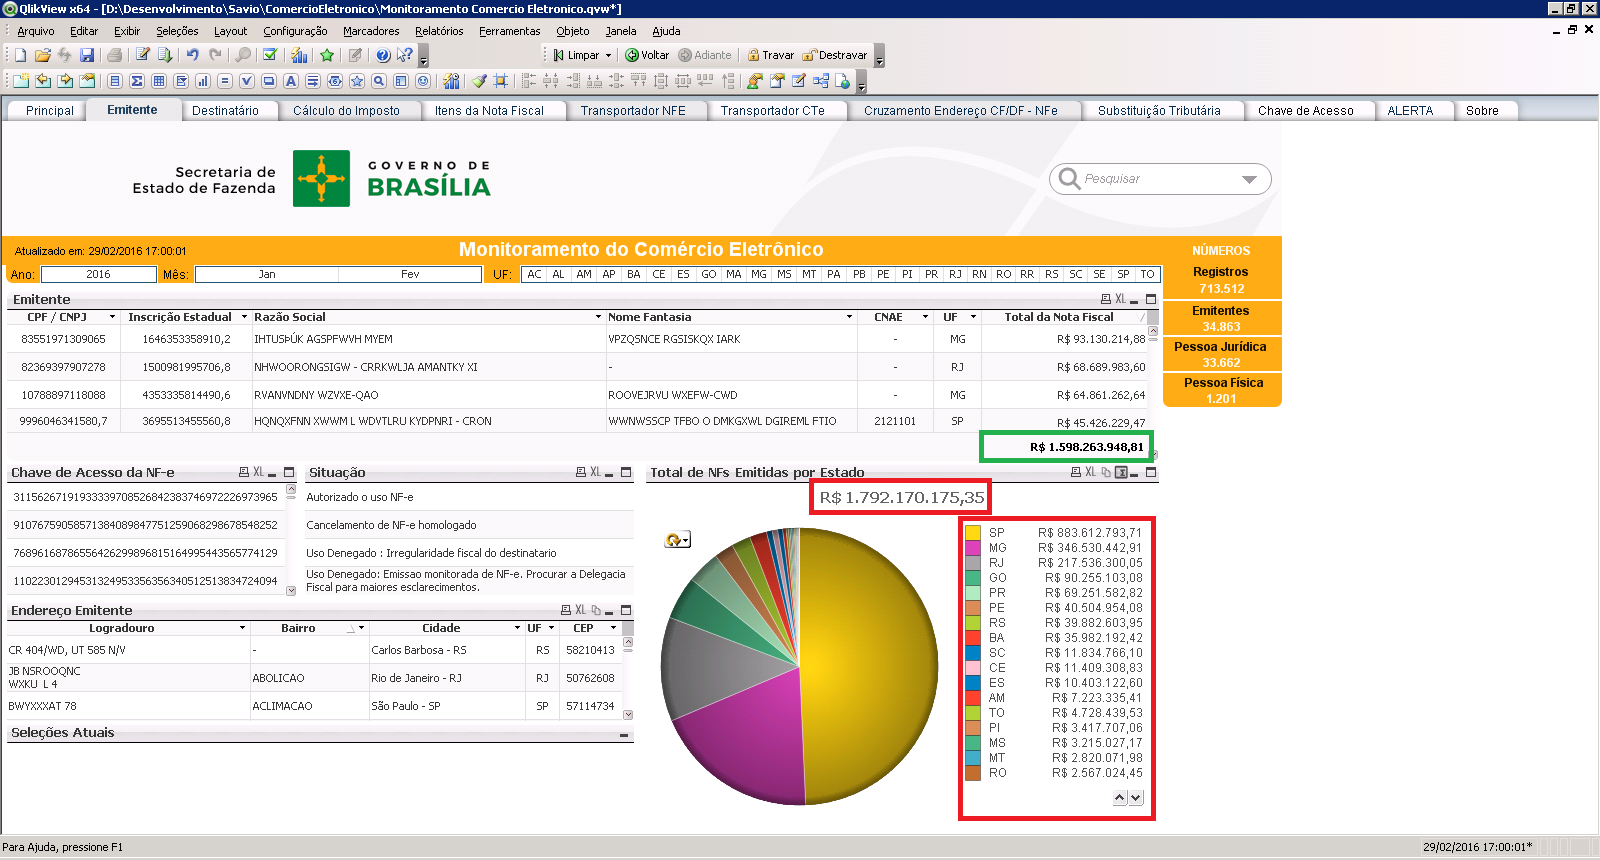Create a list box object
Screen dimensions: 1600x860
click(x=115, y=81)
